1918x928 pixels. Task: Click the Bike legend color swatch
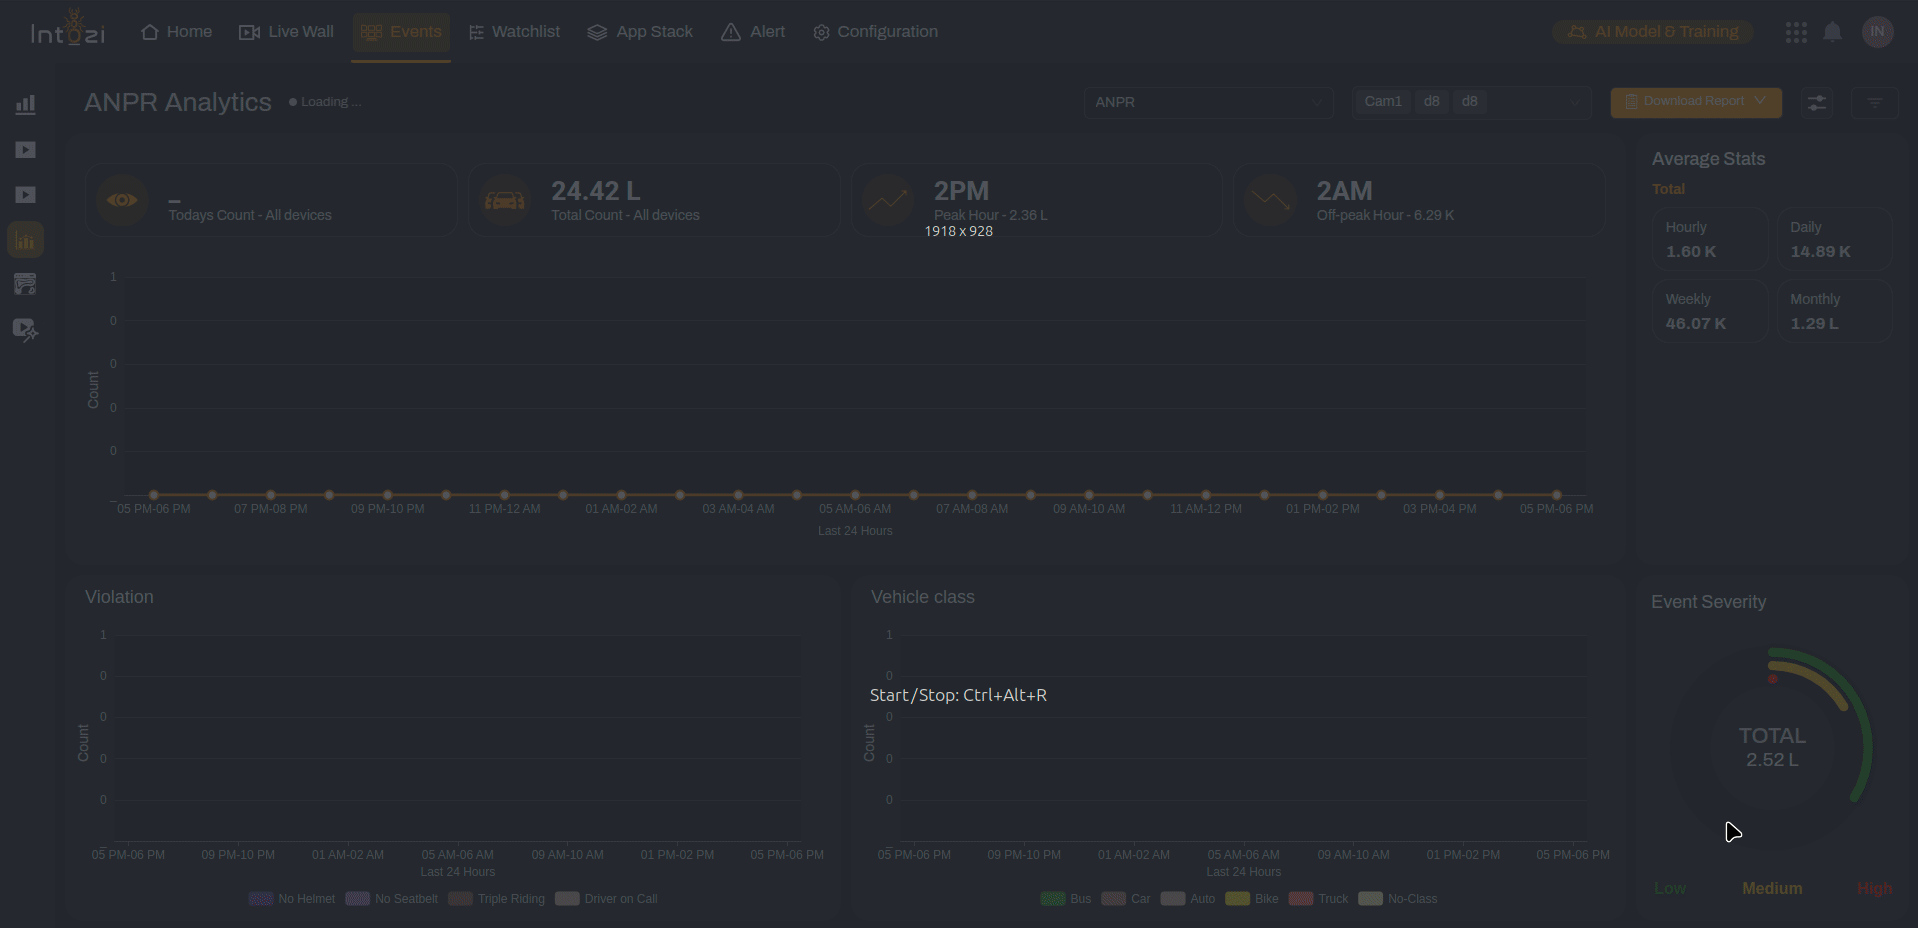1237,899
